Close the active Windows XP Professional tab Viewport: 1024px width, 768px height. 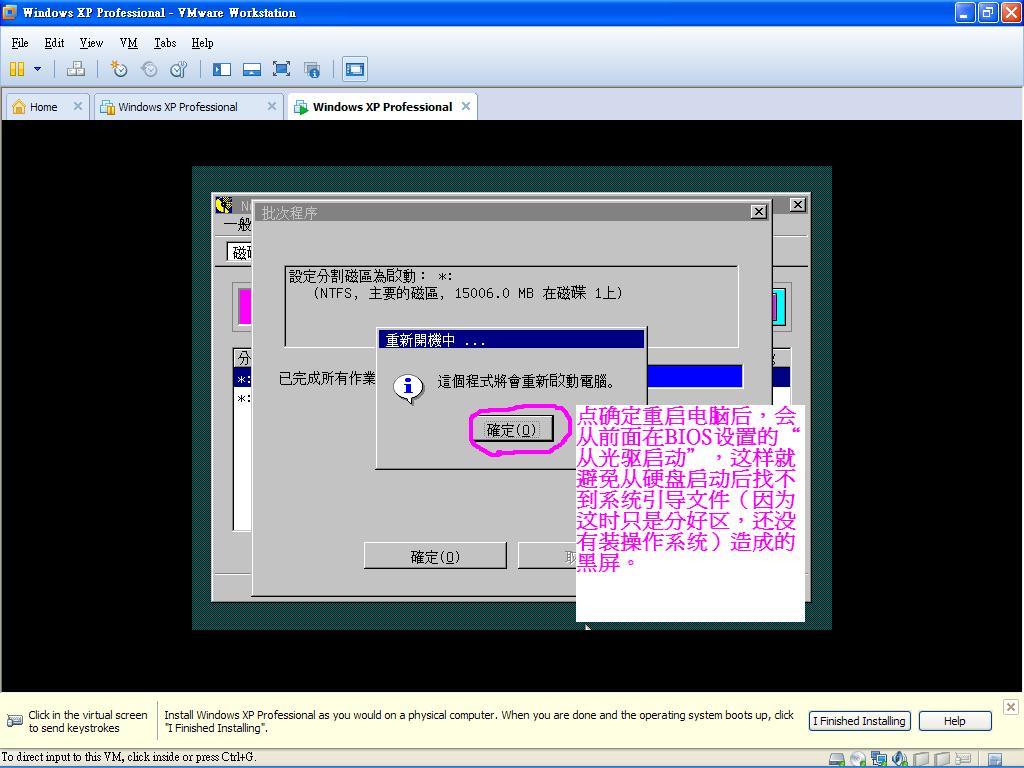coord(466,106)
